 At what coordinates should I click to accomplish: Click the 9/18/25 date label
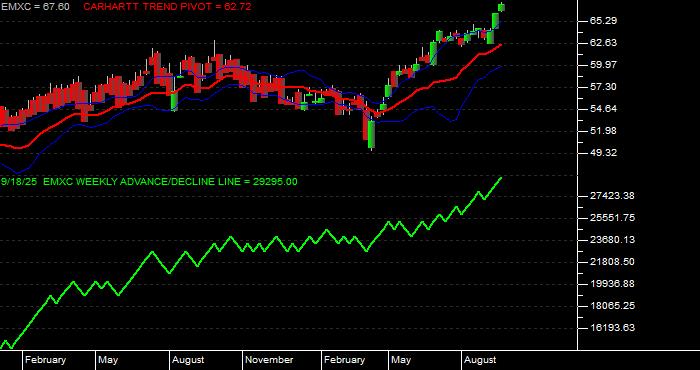click(19, 182)
